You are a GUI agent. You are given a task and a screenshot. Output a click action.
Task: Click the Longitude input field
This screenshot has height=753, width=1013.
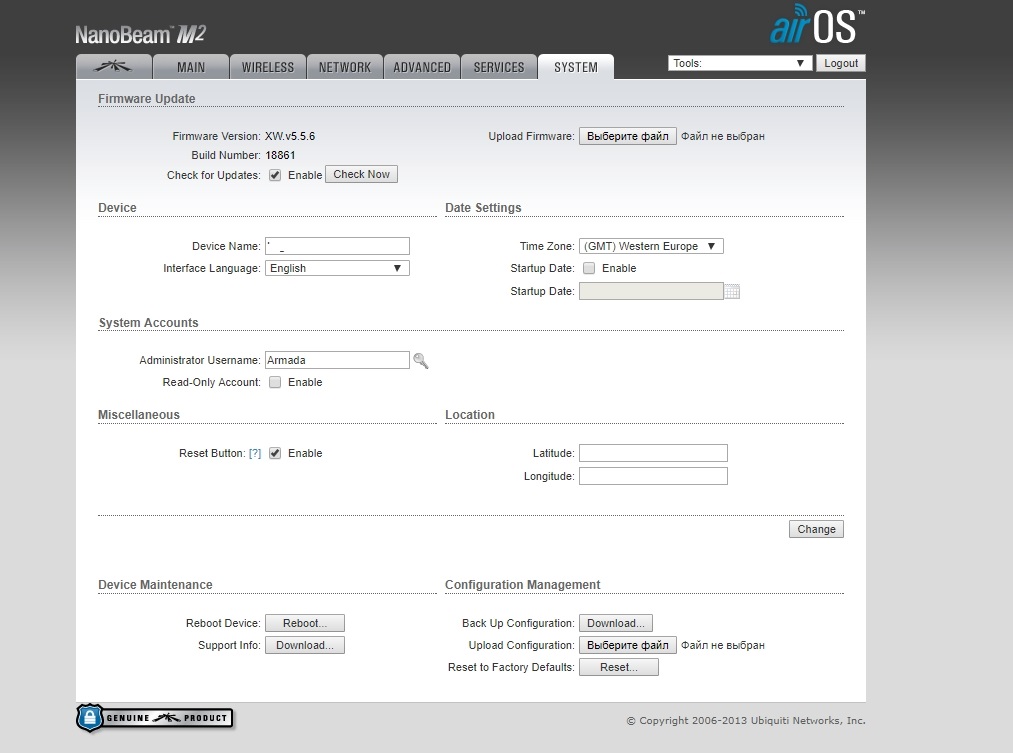653,476
